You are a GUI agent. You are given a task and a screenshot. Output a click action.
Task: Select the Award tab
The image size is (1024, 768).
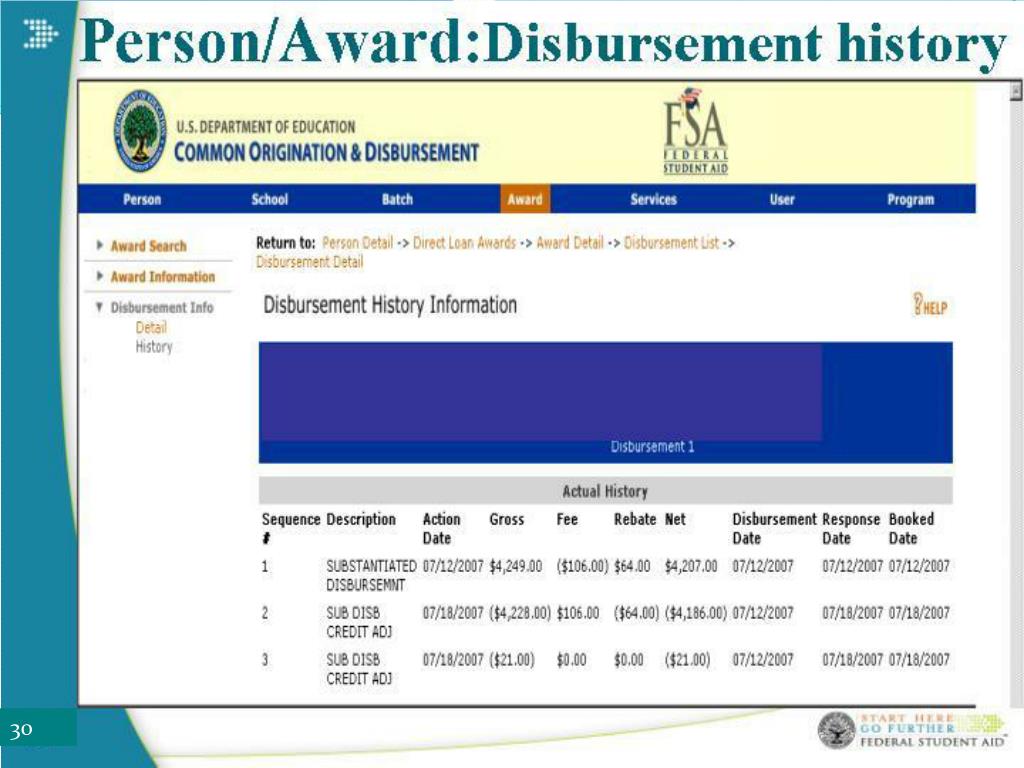[x=525, y=199]
